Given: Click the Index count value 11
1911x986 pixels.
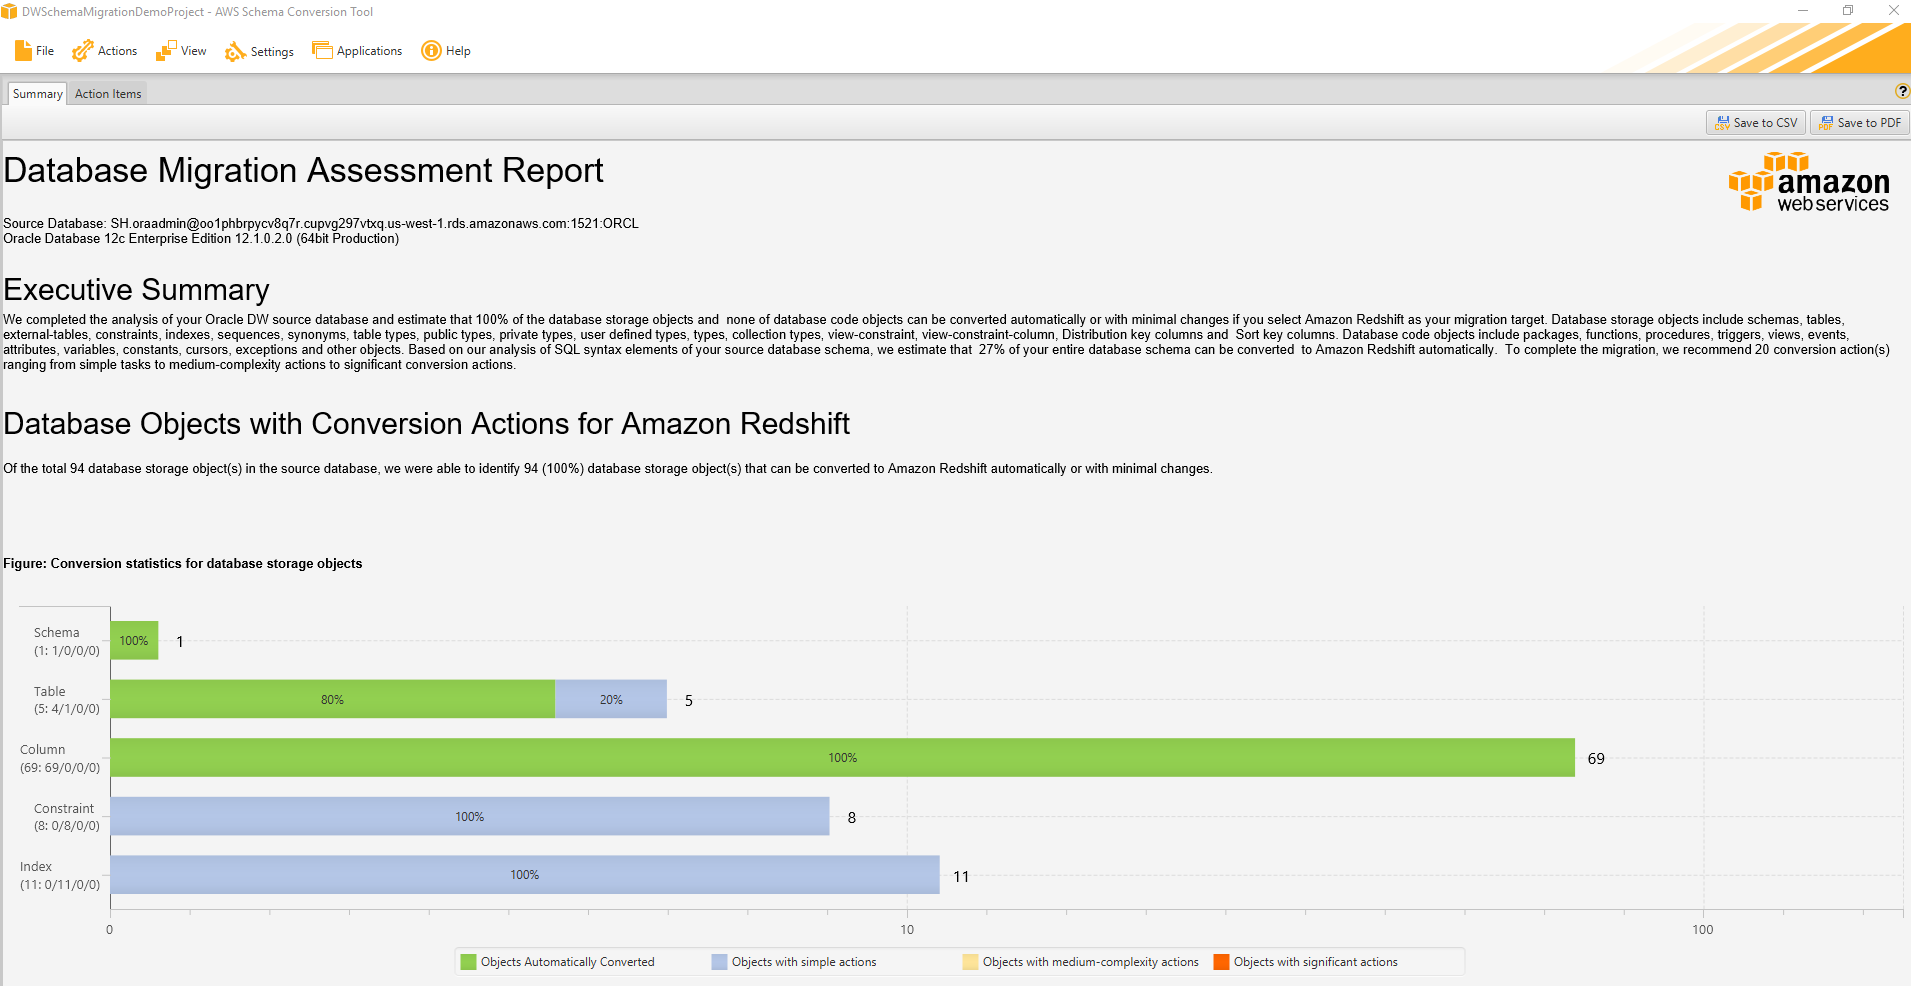Looking at the screenshot, I should click(961, 877).
